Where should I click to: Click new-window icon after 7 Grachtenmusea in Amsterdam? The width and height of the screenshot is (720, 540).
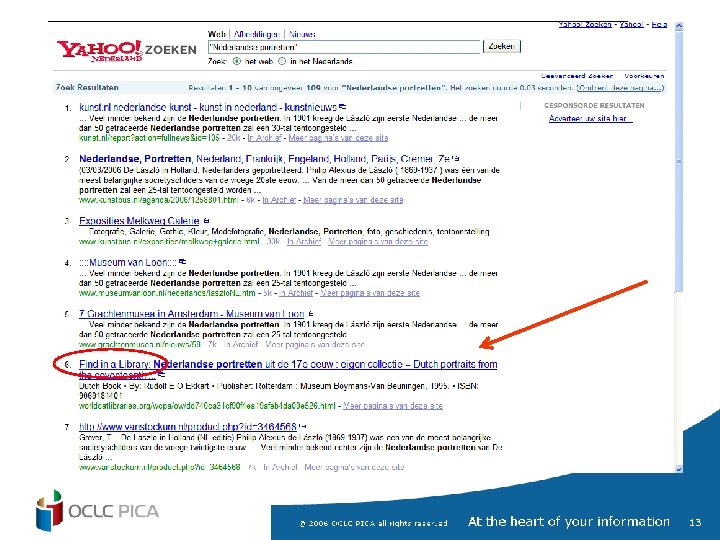(x=310, y=314)
